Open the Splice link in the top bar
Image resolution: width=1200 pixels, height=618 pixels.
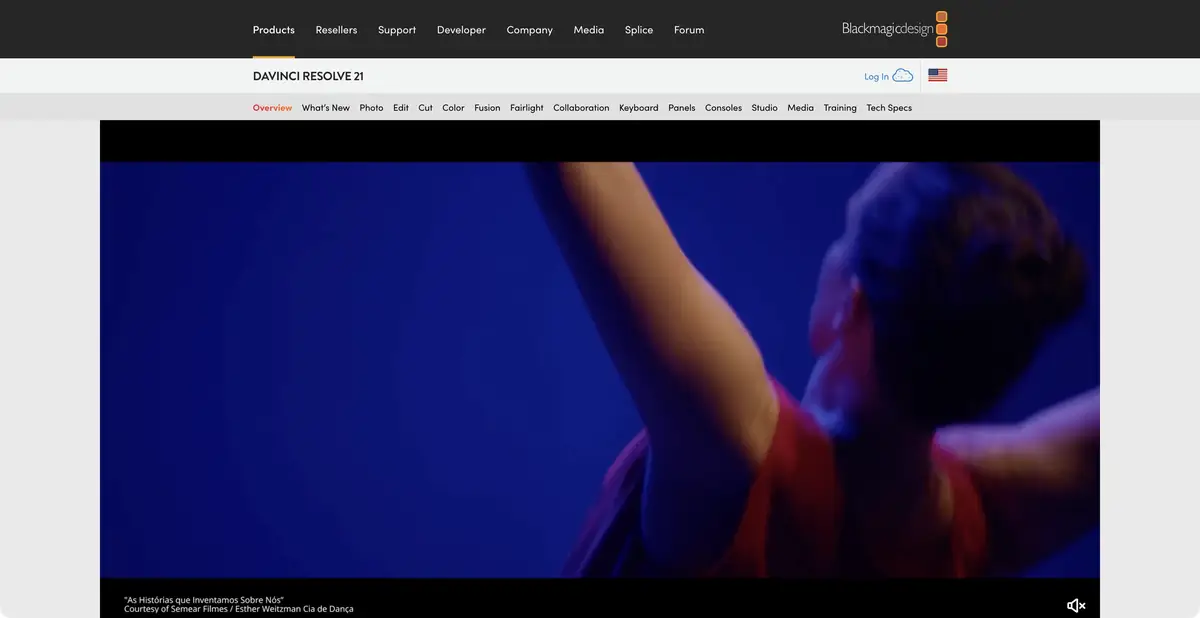pyautogui.click(x=639, y=30)
